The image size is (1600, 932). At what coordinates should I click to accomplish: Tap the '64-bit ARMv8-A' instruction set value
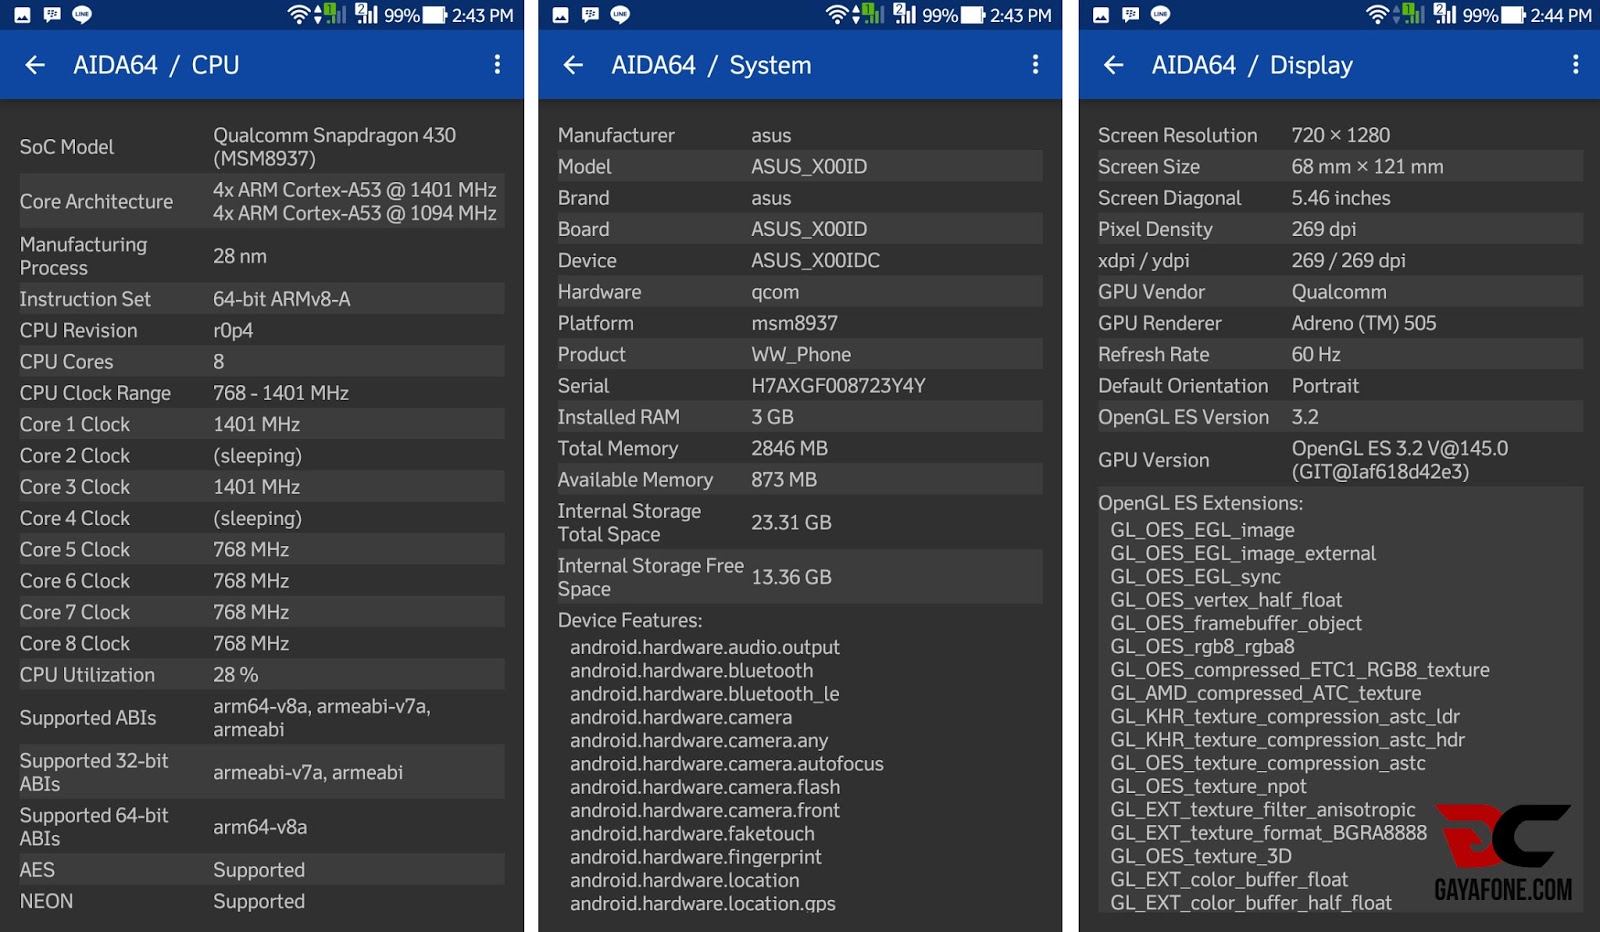282,299
